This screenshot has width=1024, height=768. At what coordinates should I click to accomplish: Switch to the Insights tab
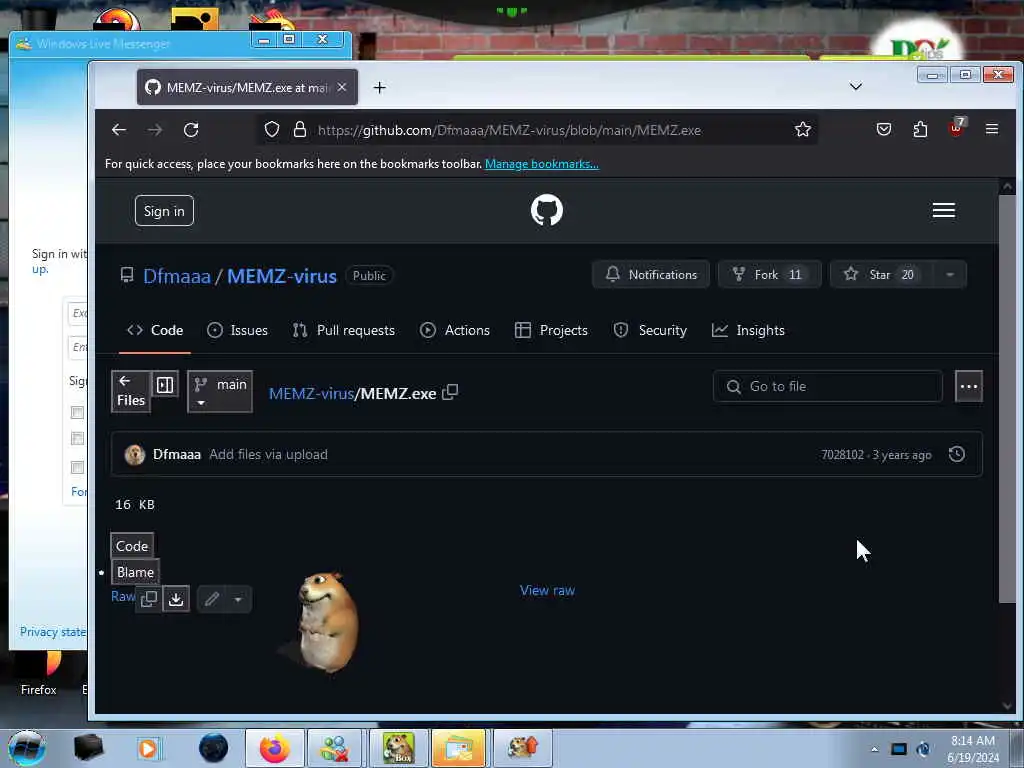pyautogui.click(x=748, y=330)
